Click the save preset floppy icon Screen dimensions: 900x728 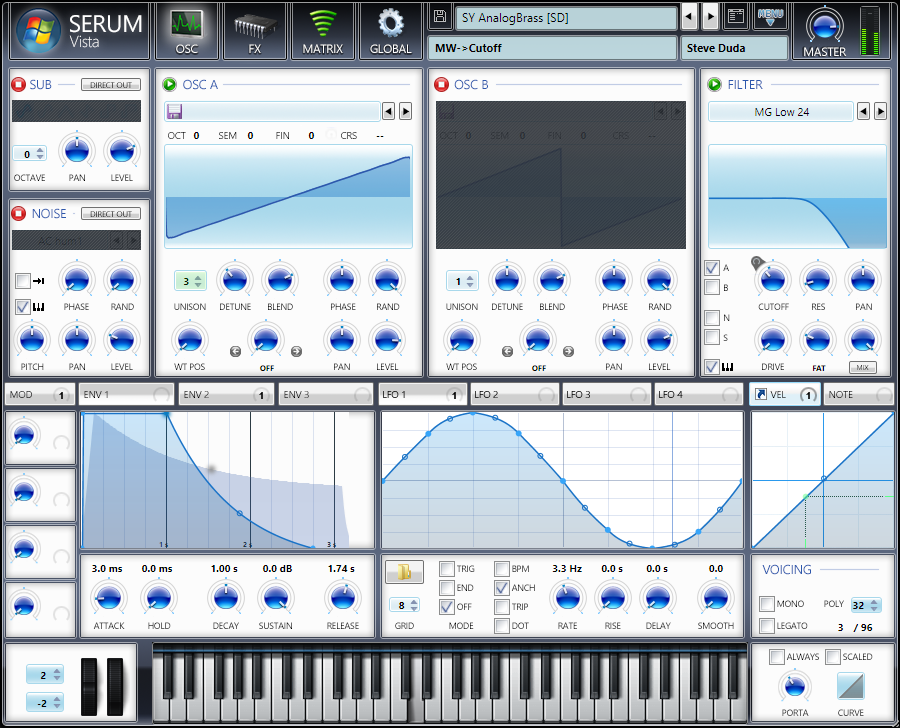tap(440, 17)
